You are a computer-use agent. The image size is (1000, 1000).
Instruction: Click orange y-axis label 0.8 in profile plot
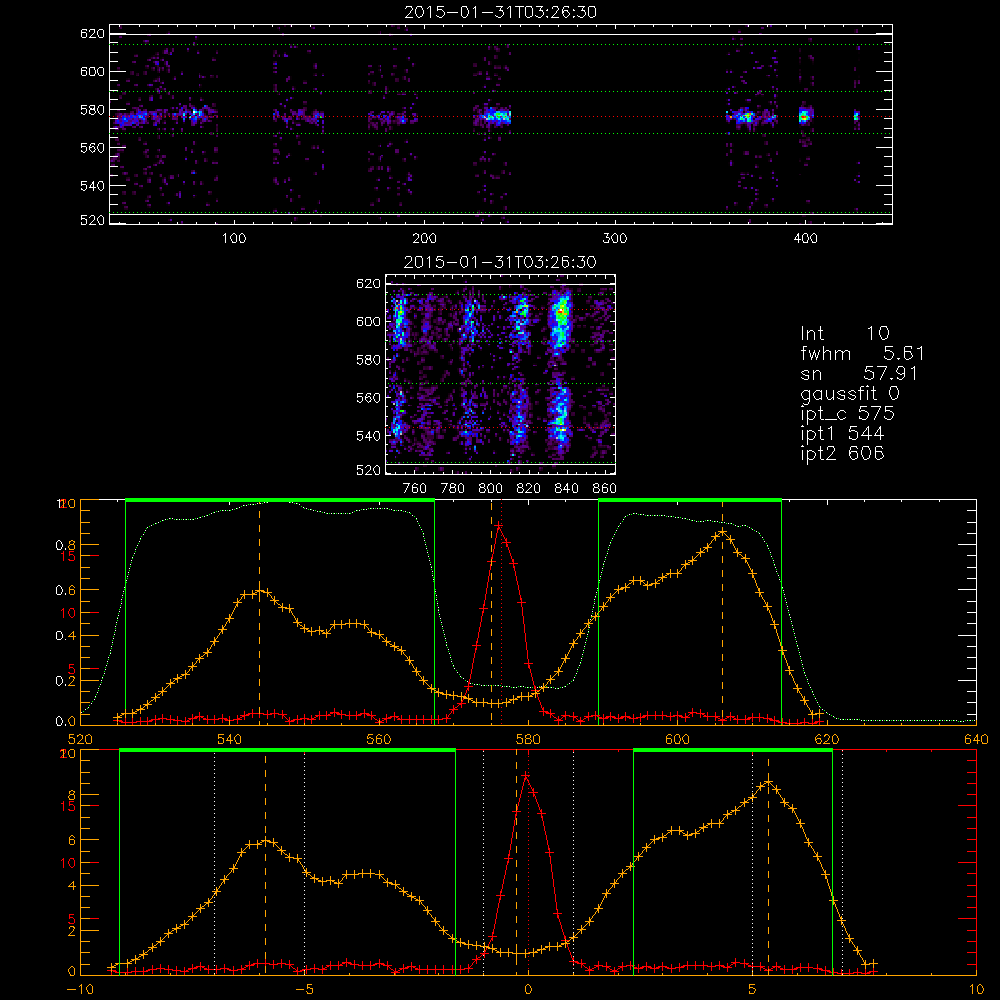point(66,545)
